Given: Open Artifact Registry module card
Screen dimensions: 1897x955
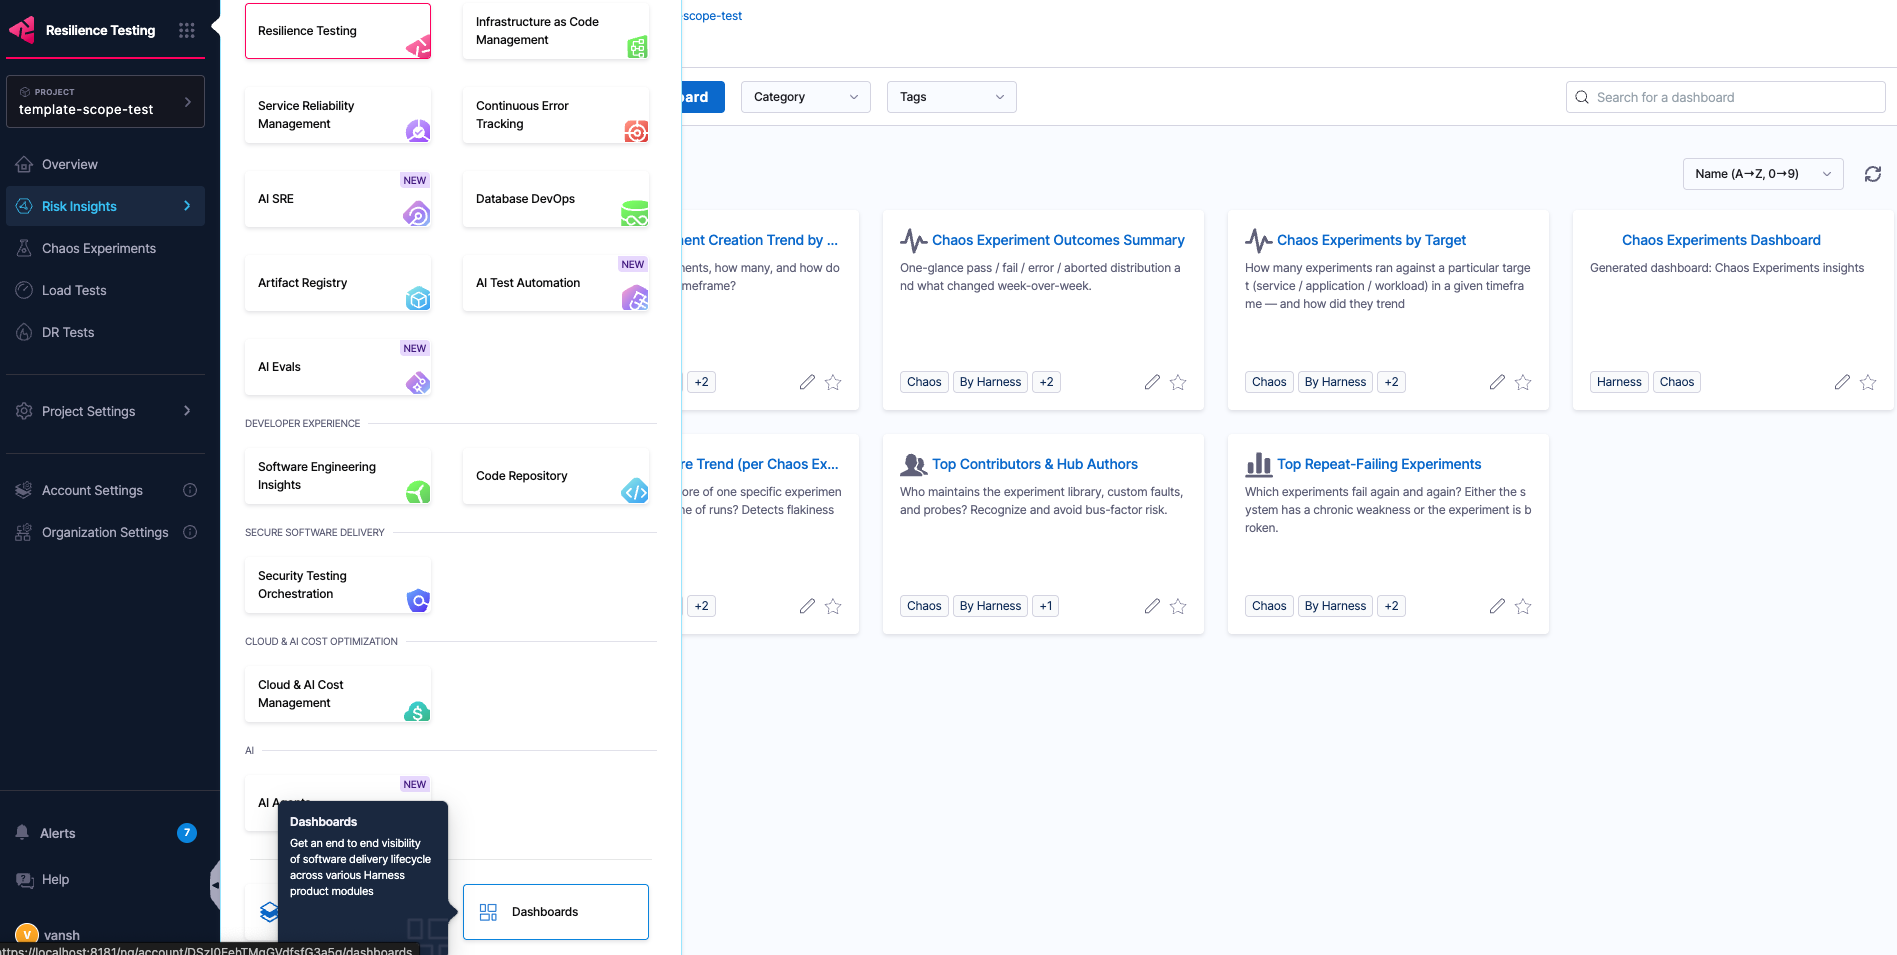Looking at the screenshot, I should tap(338, 283).
